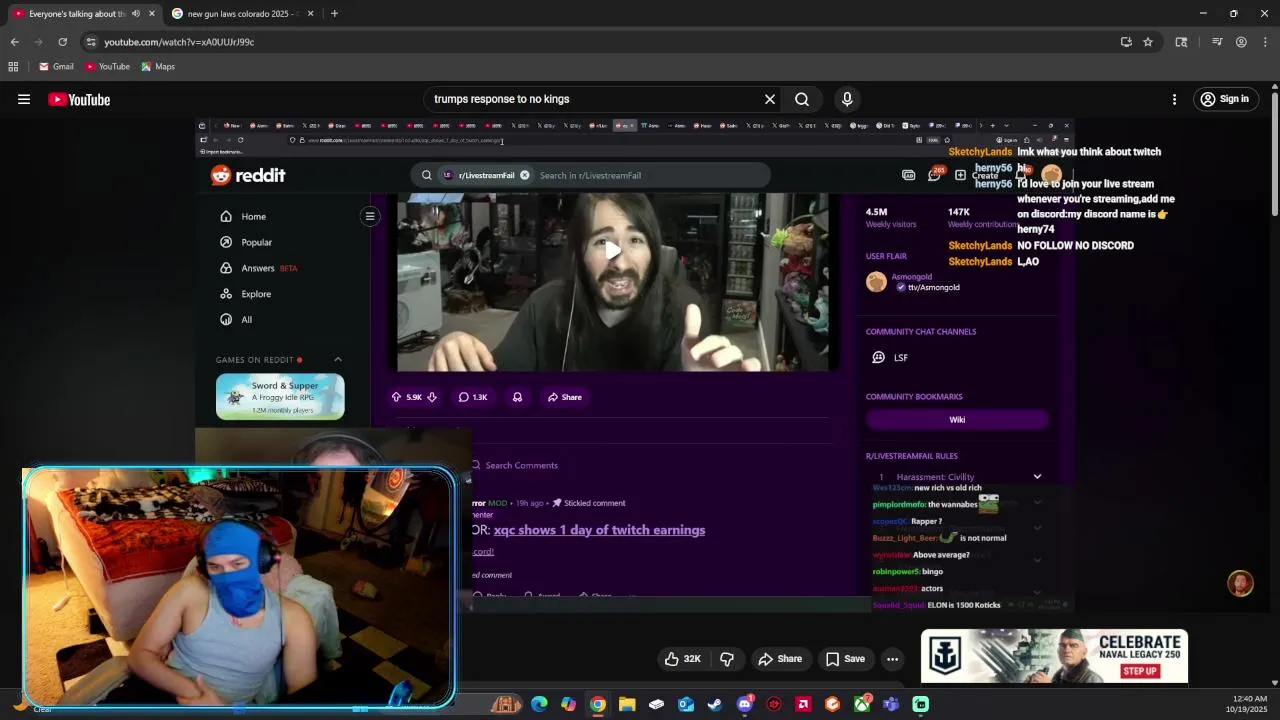1280x720 pixels.
Task: Select the youtube.com address bar
Action: [x=600, y=42]
